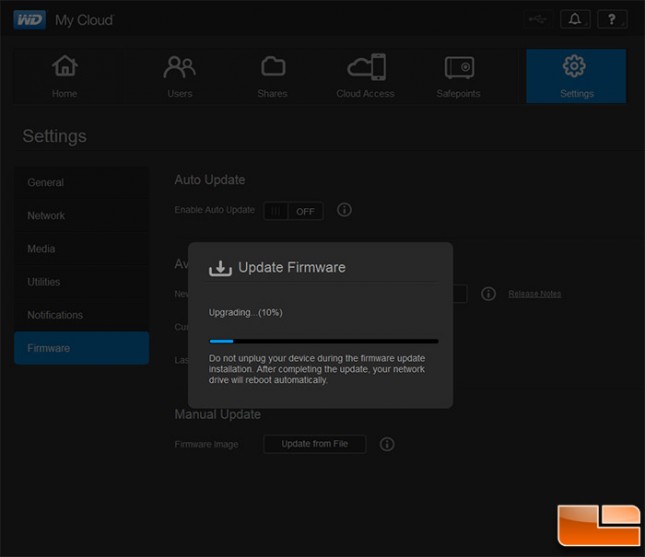Select the Notifications settings tab

(x=55, y=315)
